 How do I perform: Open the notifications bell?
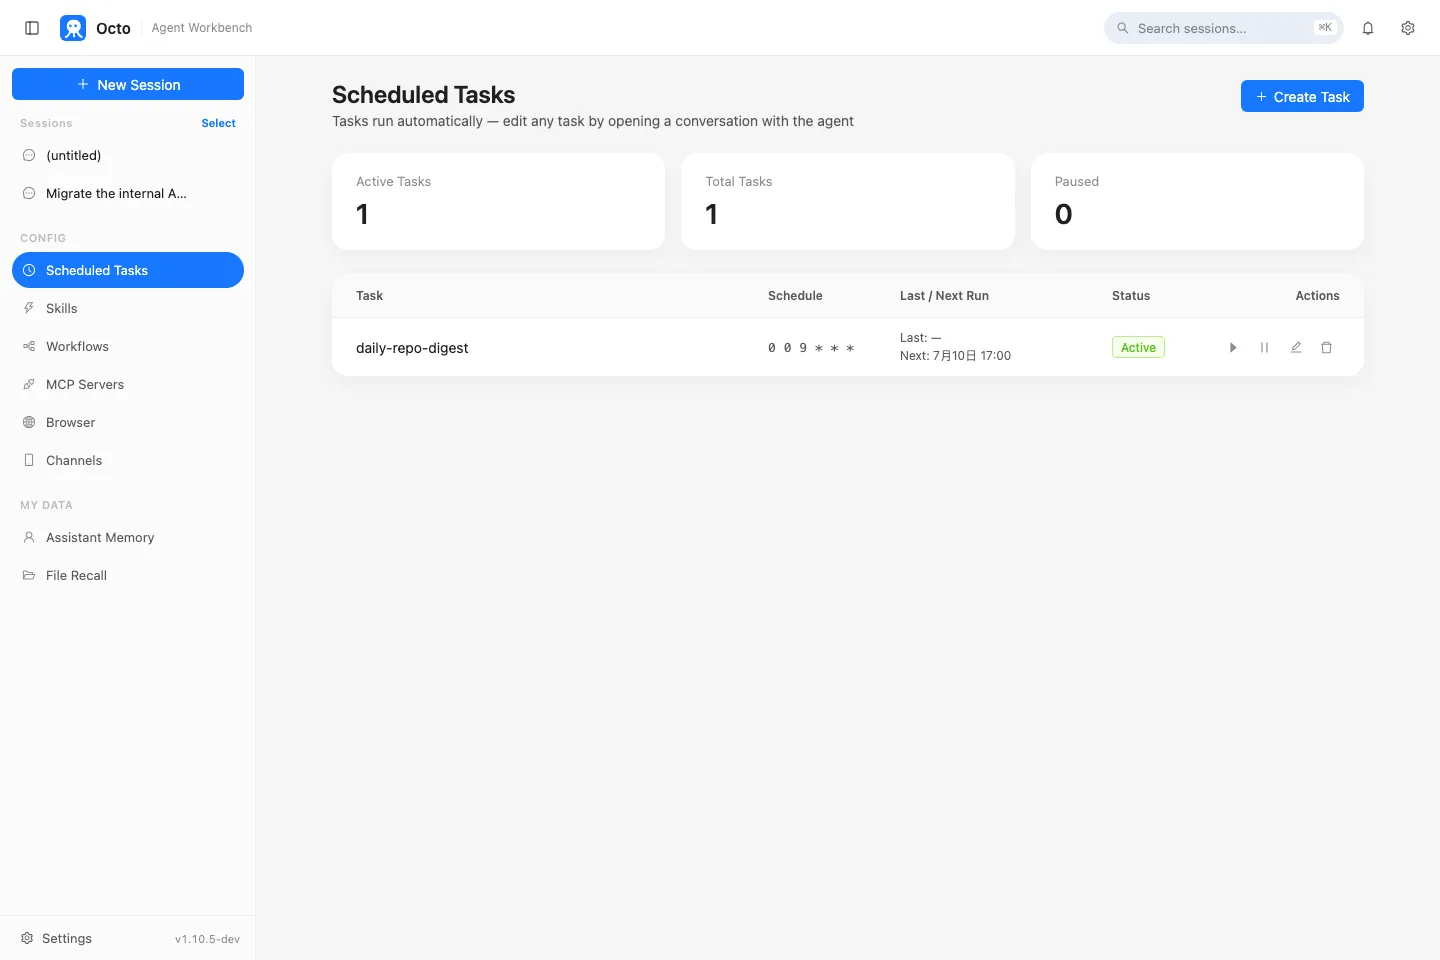coord(1368,28)
